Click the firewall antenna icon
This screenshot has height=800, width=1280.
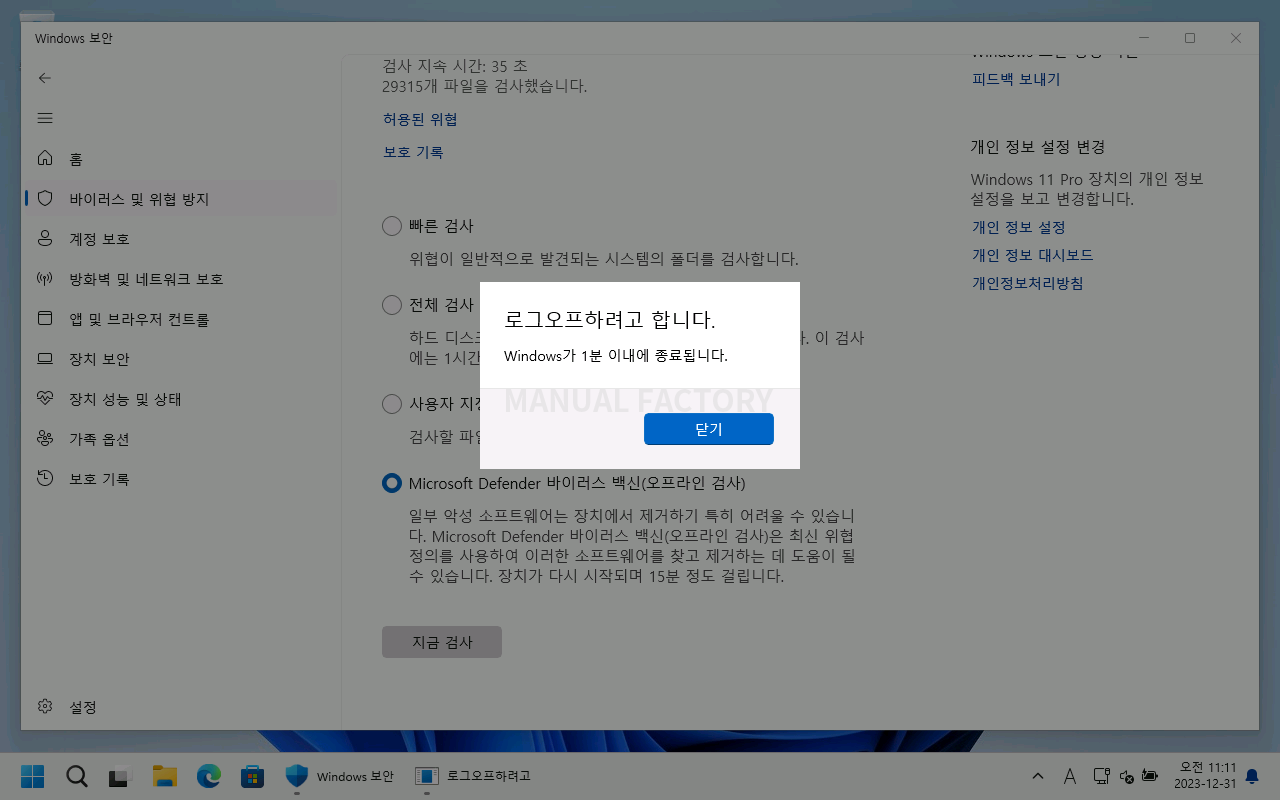click(44, 279)
